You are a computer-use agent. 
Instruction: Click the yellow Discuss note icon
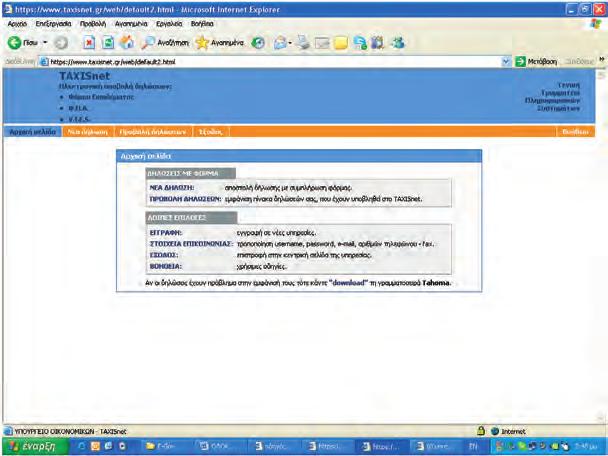point(341,43)
